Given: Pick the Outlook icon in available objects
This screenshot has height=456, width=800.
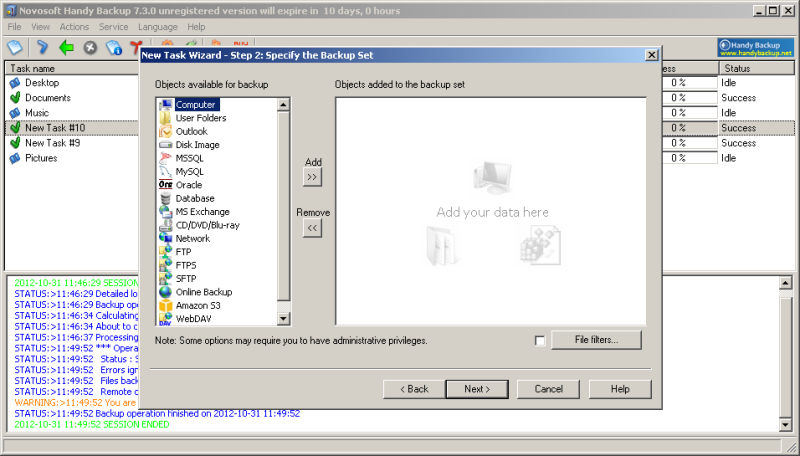Looking at the screenshot, I should point(165,131).
